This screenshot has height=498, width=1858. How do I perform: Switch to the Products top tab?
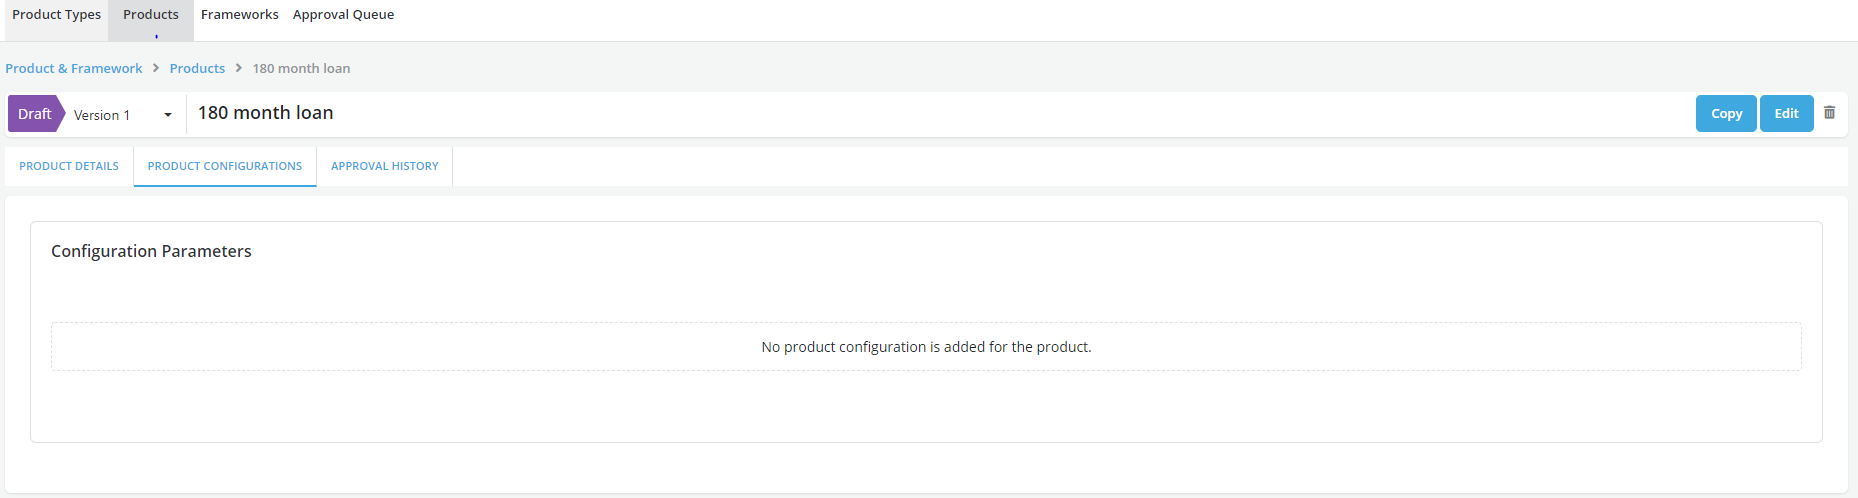point(151,15)
